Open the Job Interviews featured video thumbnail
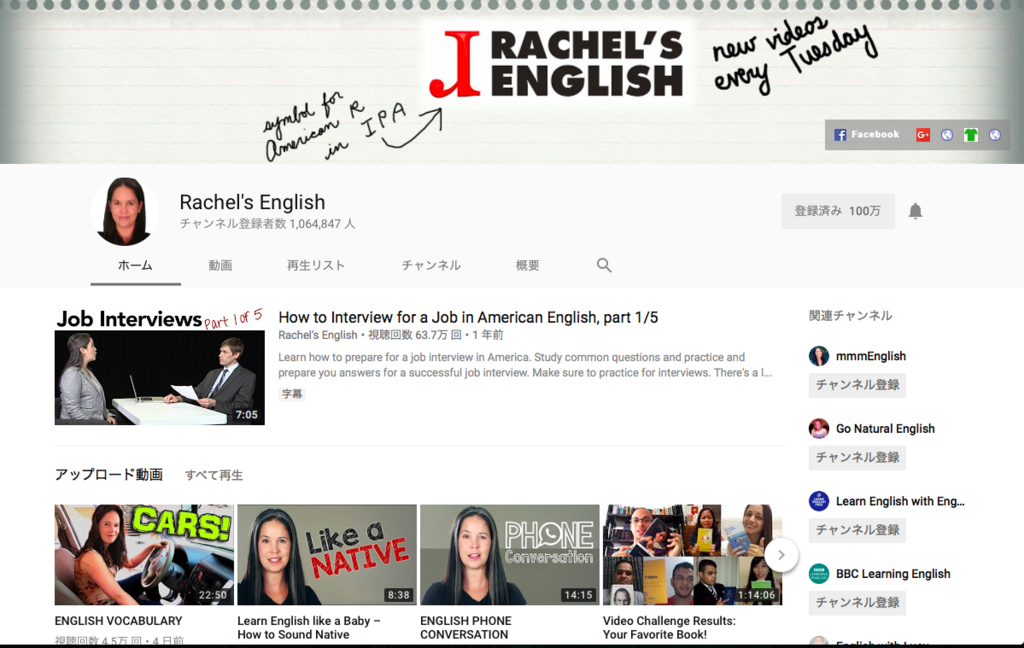Screen dimensions: 1024x648 tap(160, 366)
